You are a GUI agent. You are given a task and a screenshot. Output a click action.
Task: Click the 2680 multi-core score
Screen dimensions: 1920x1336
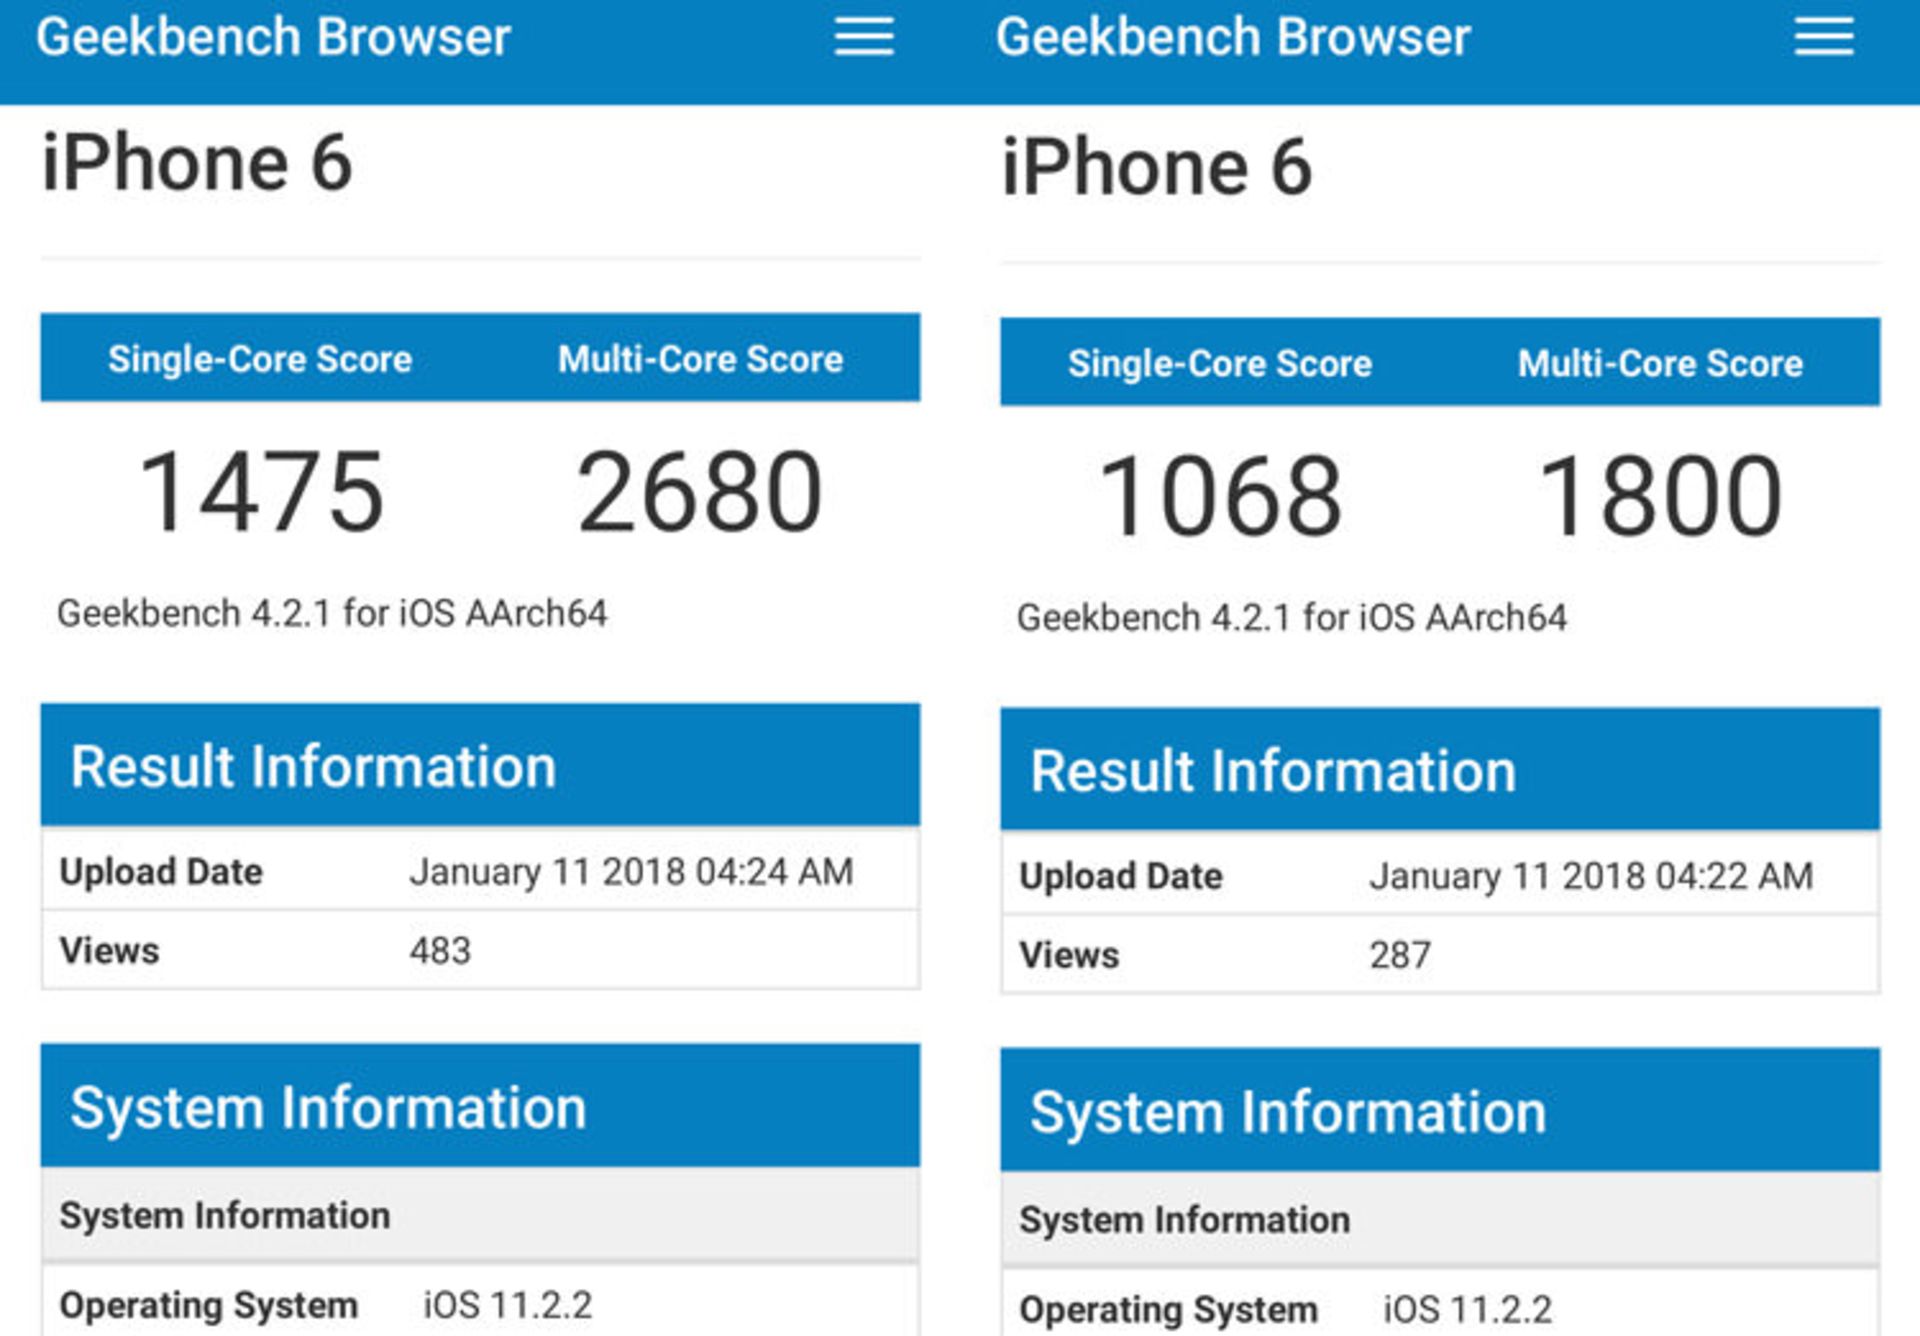click(x=699, y=492)
